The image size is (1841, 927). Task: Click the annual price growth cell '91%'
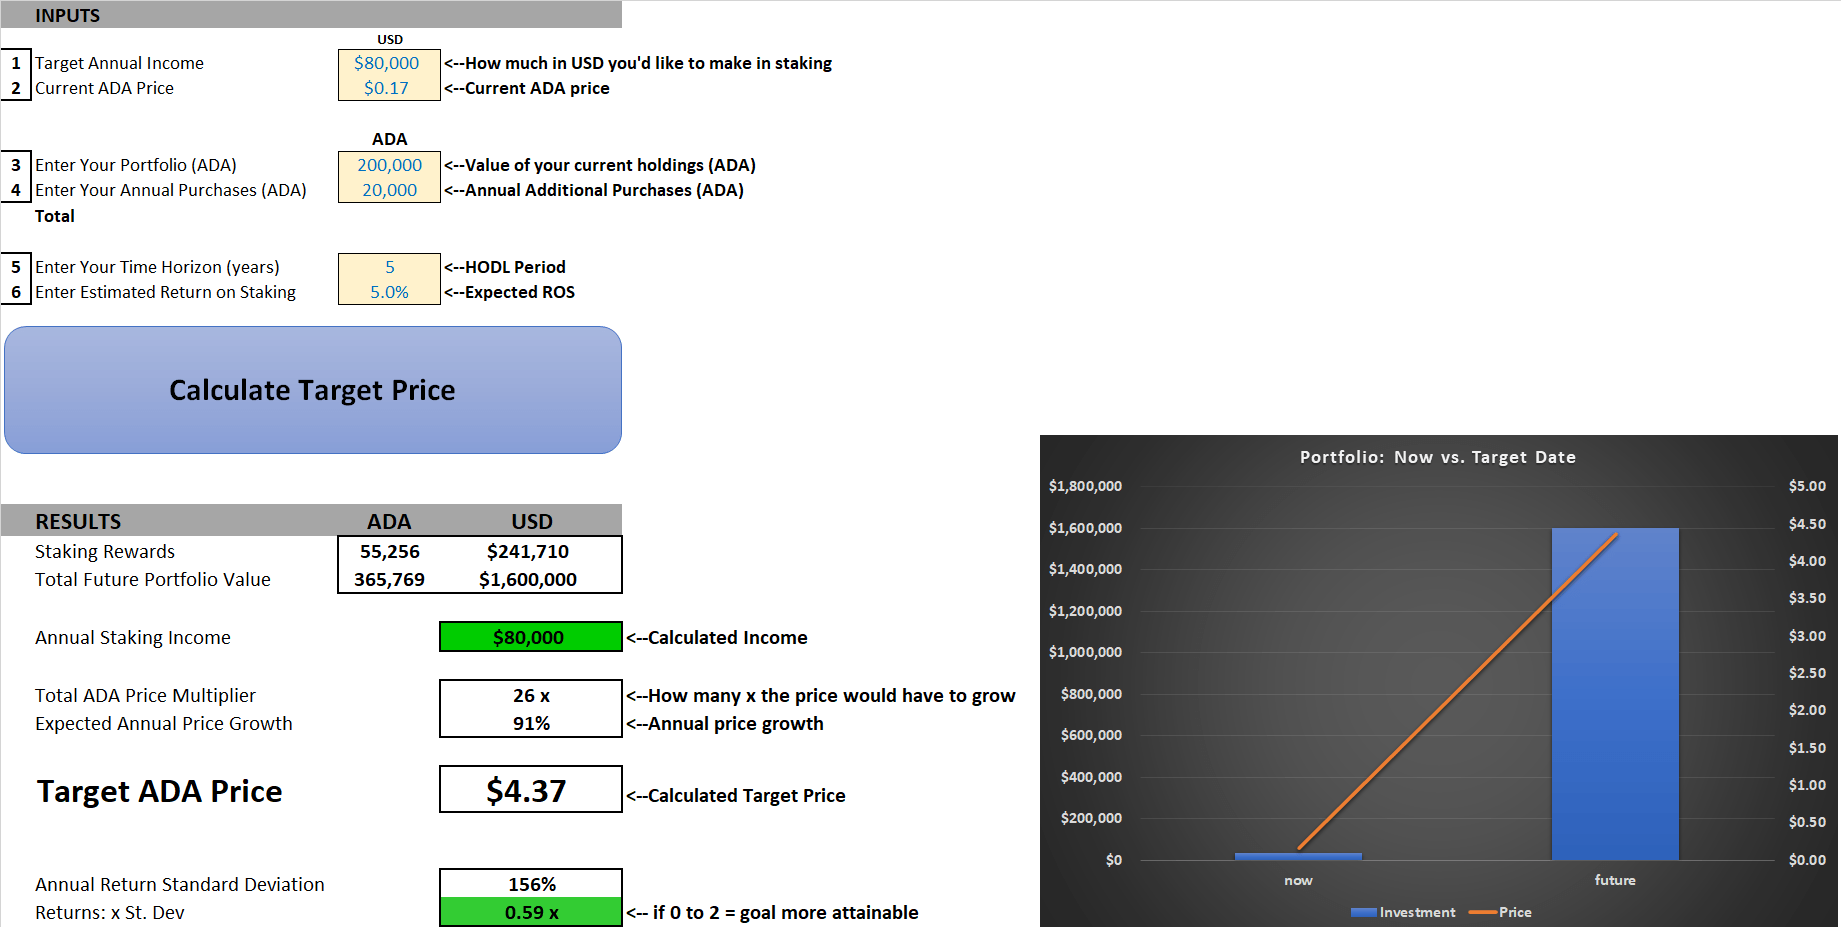pos(531,723)
